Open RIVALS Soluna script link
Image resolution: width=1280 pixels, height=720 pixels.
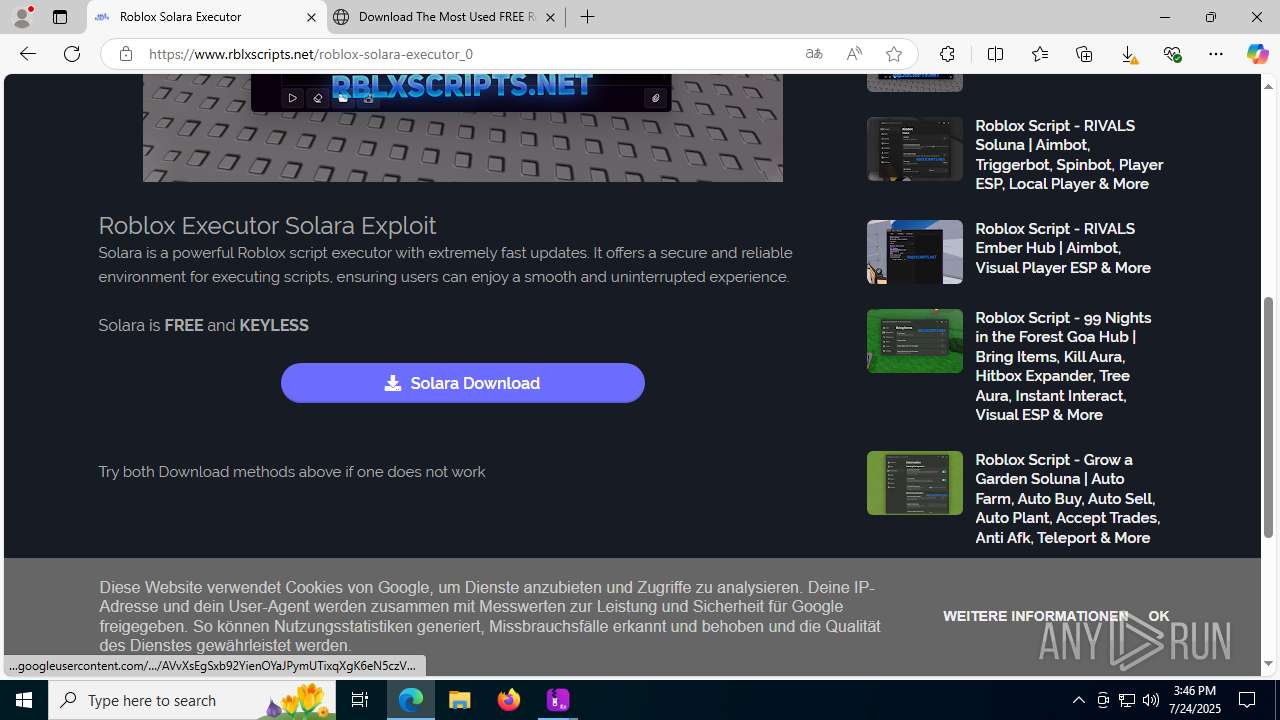[x=1068, y=155]
